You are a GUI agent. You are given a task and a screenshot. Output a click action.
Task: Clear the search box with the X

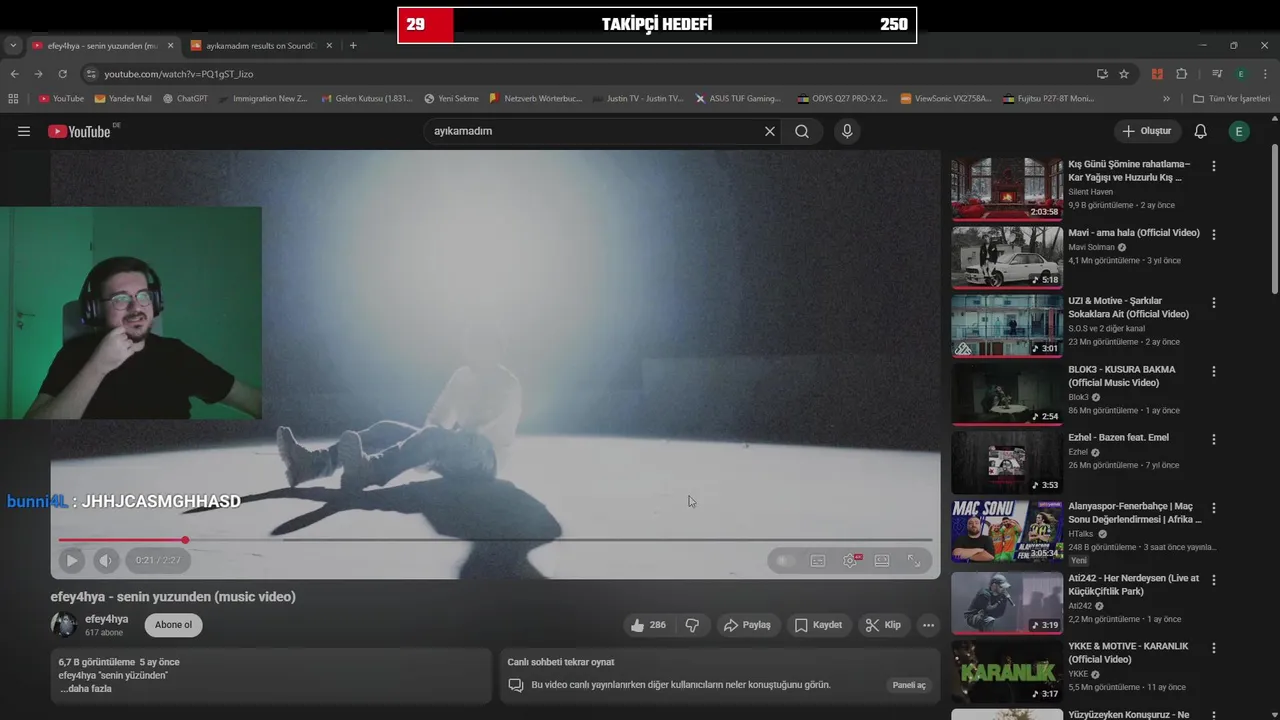pos(769,131)
